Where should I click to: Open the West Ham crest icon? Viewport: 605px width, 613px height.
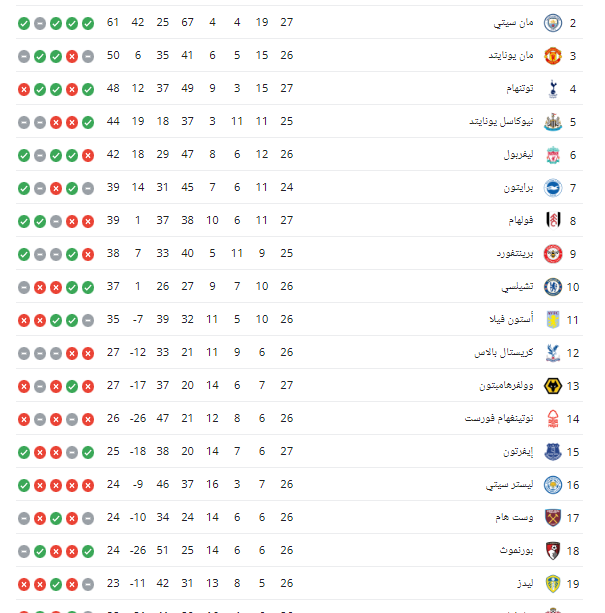coord(551,517)
